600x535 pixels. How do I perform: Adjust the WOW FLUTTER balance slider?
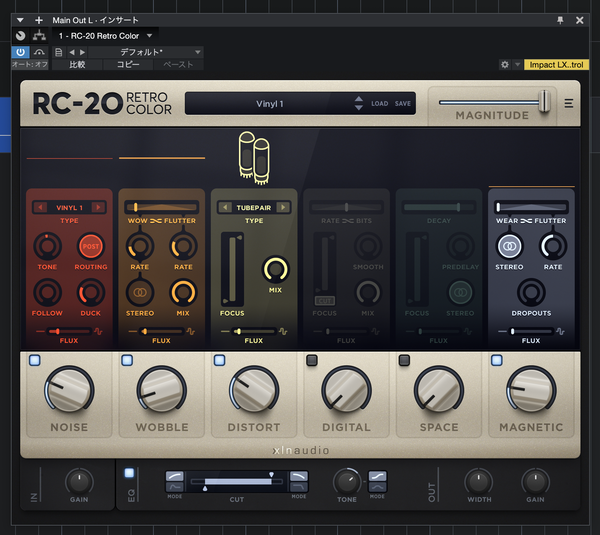click(161, 207)
